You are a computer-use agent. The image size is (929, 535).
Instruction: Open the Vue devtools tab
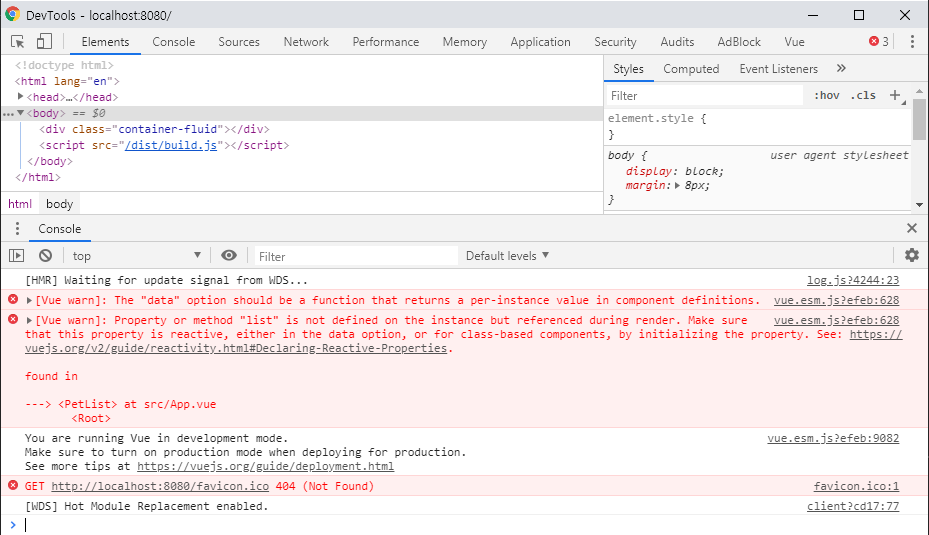[x=795, y=42]
